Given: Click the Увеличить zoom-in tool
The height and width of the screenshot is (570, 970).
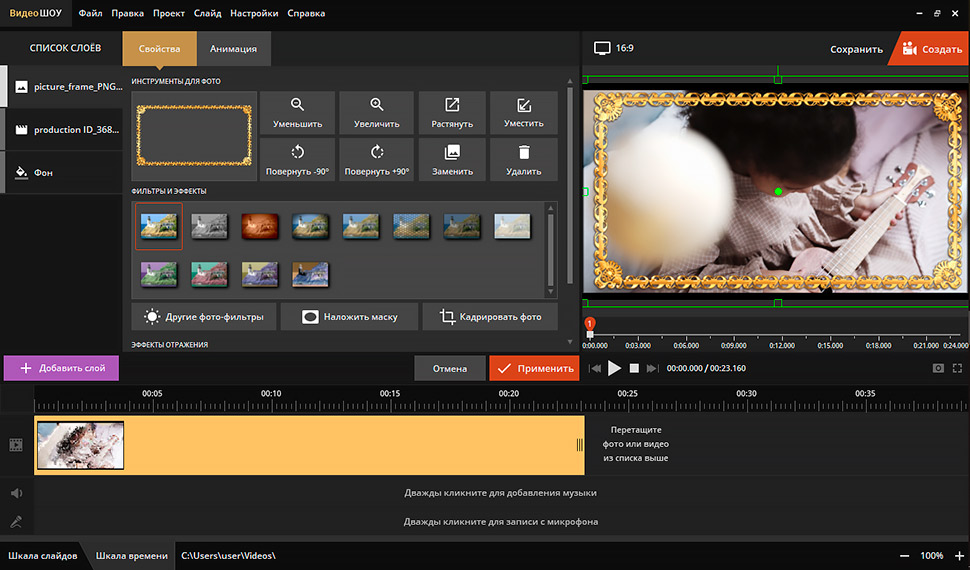Looking at the screenshot, I should coord(376,113).
